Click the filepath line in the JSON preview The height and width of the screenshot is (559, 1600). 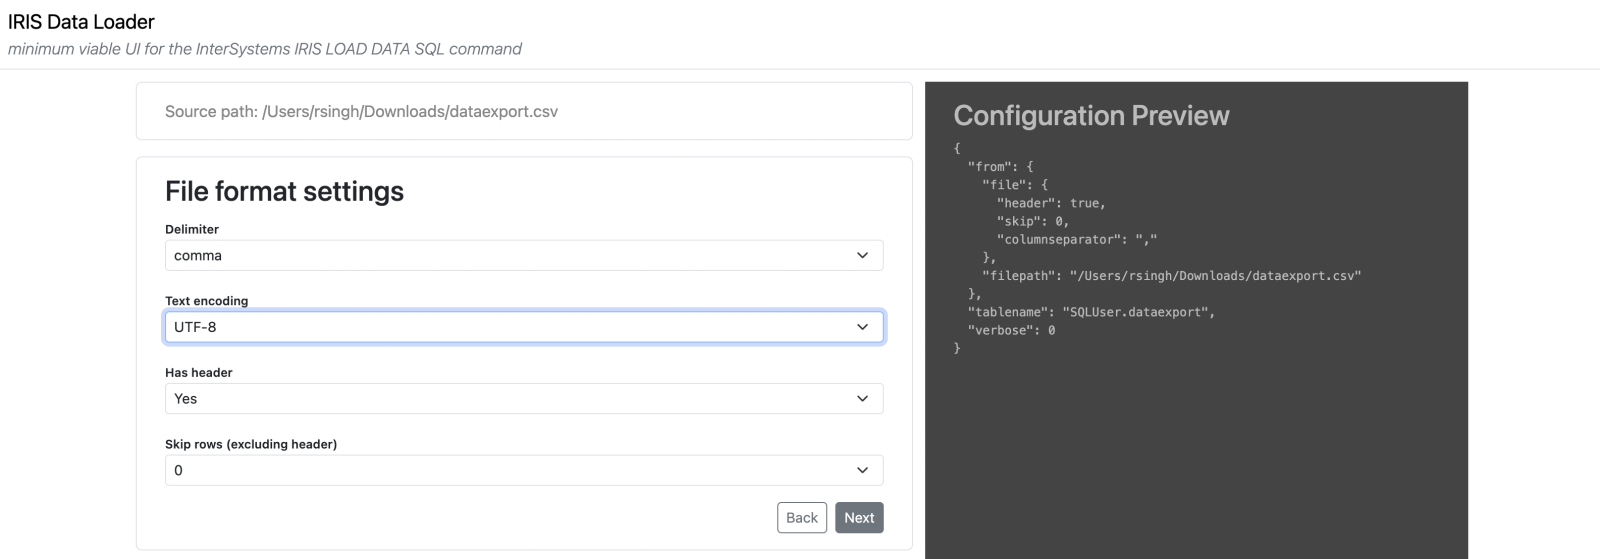pyautogui.click(x=1171, y=275)
